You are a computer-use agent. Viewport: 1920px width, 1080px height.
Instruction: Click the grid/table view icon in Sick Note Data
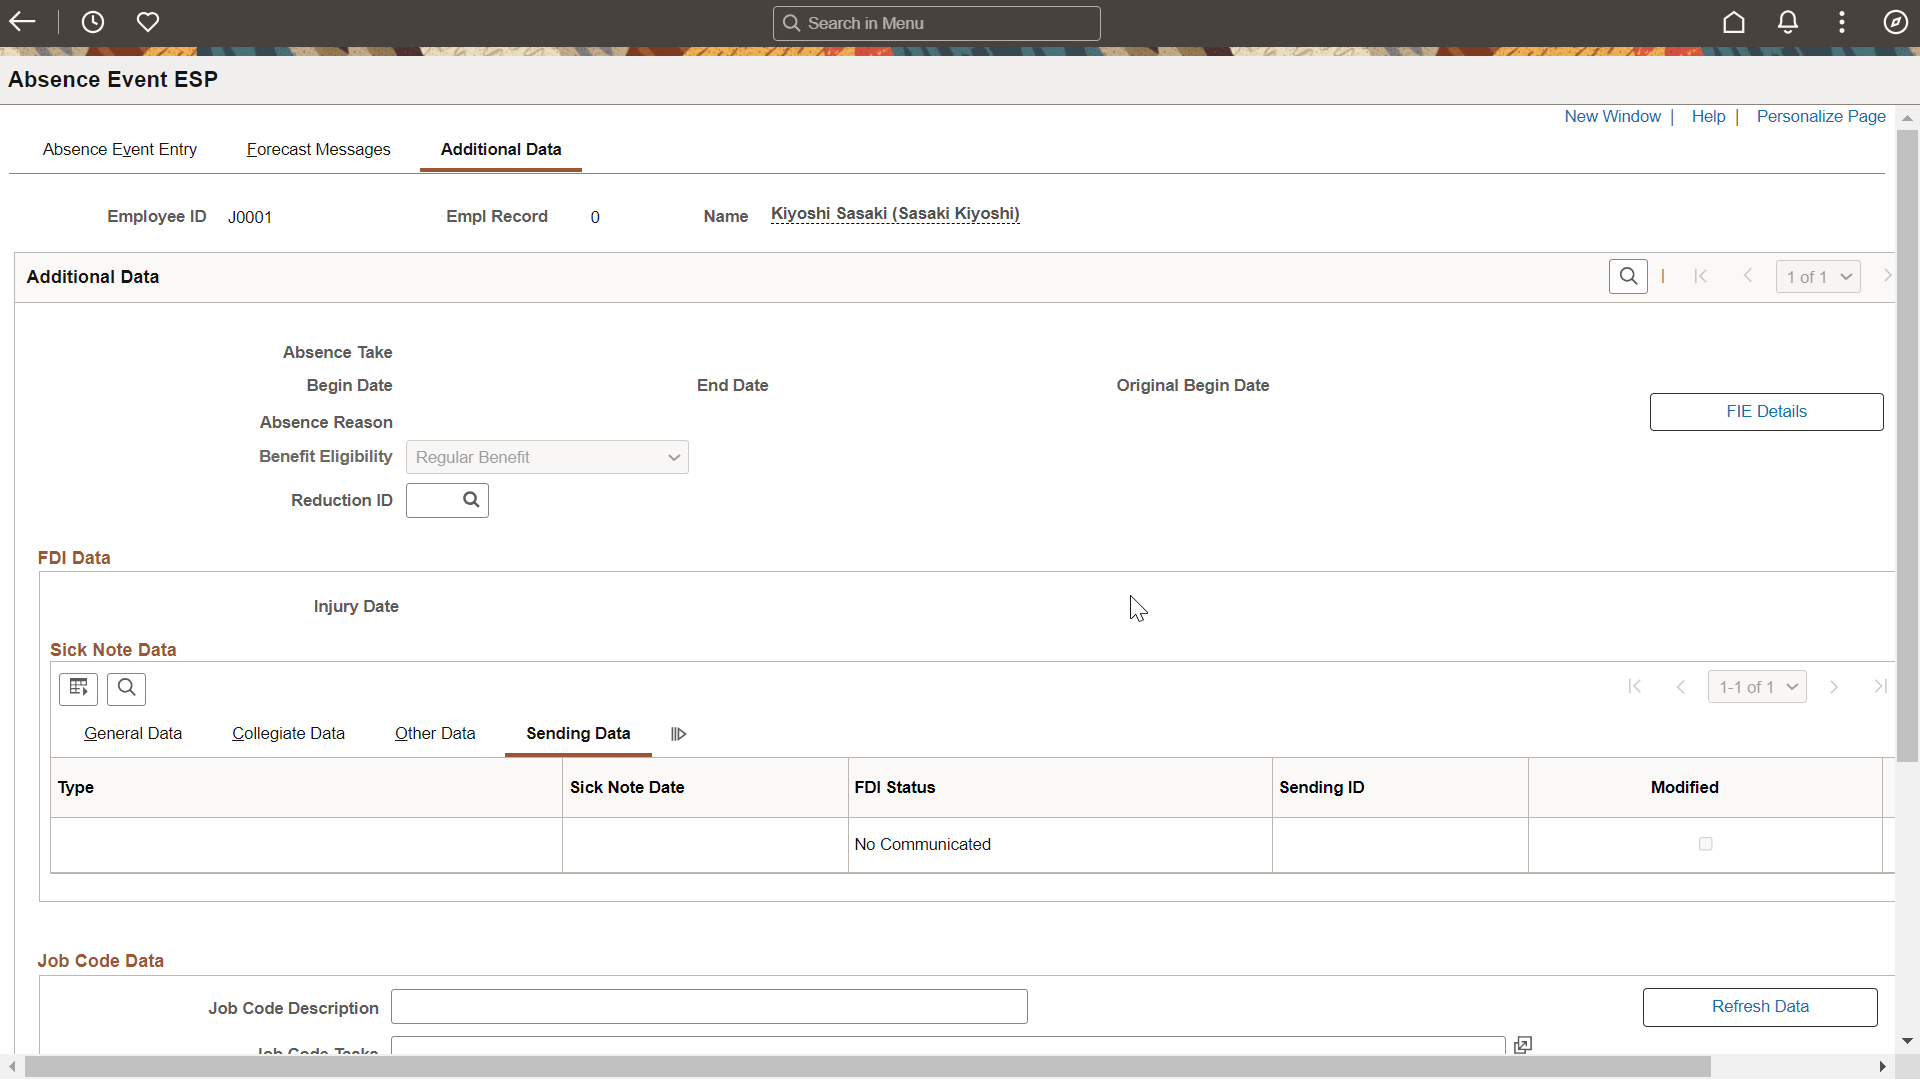click(x=78, y=687)
